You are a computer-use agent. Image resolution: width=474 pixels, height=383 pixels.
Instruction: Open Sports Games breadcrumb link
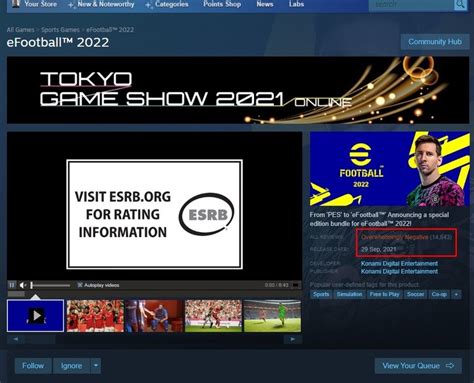pyautogui.click(x=60, y=30)
